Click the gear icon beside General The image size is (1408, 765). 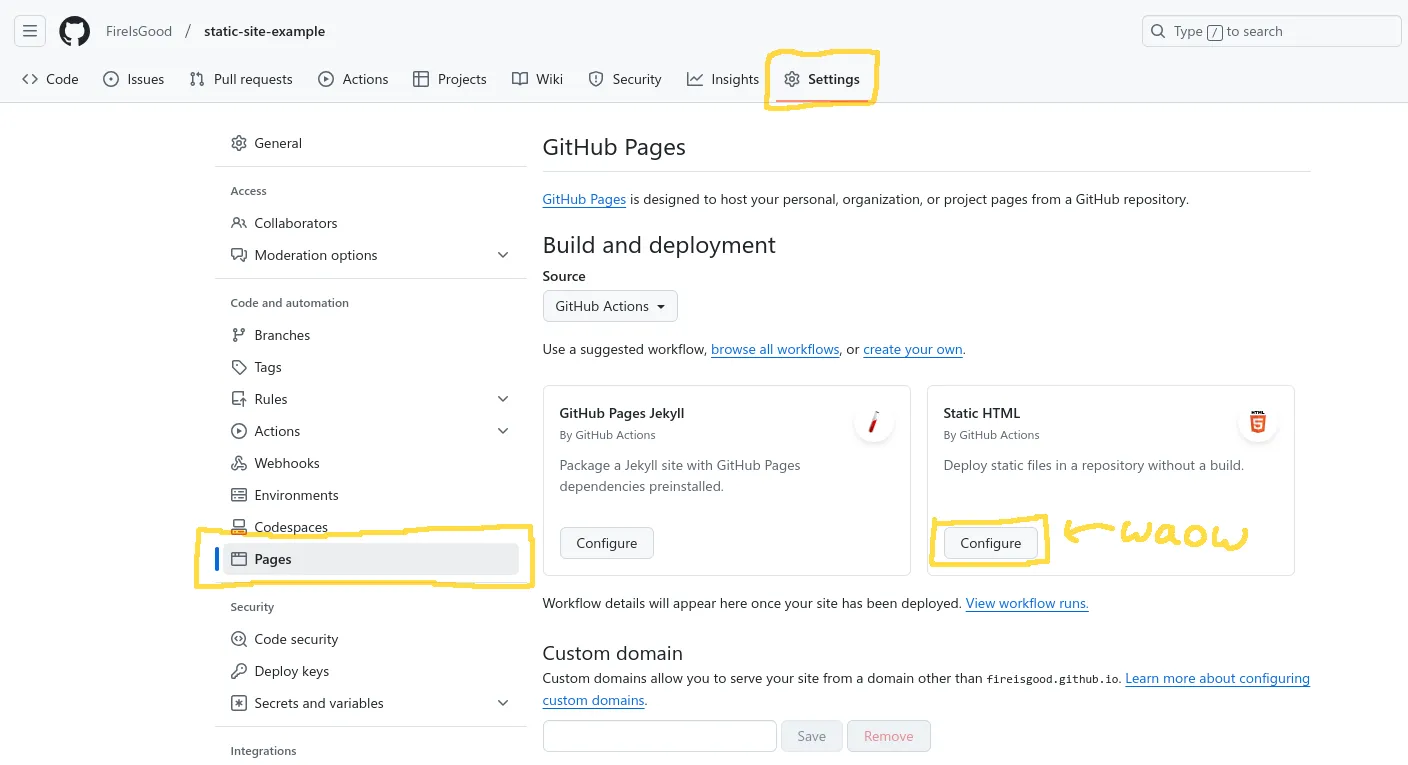[239, 143]
